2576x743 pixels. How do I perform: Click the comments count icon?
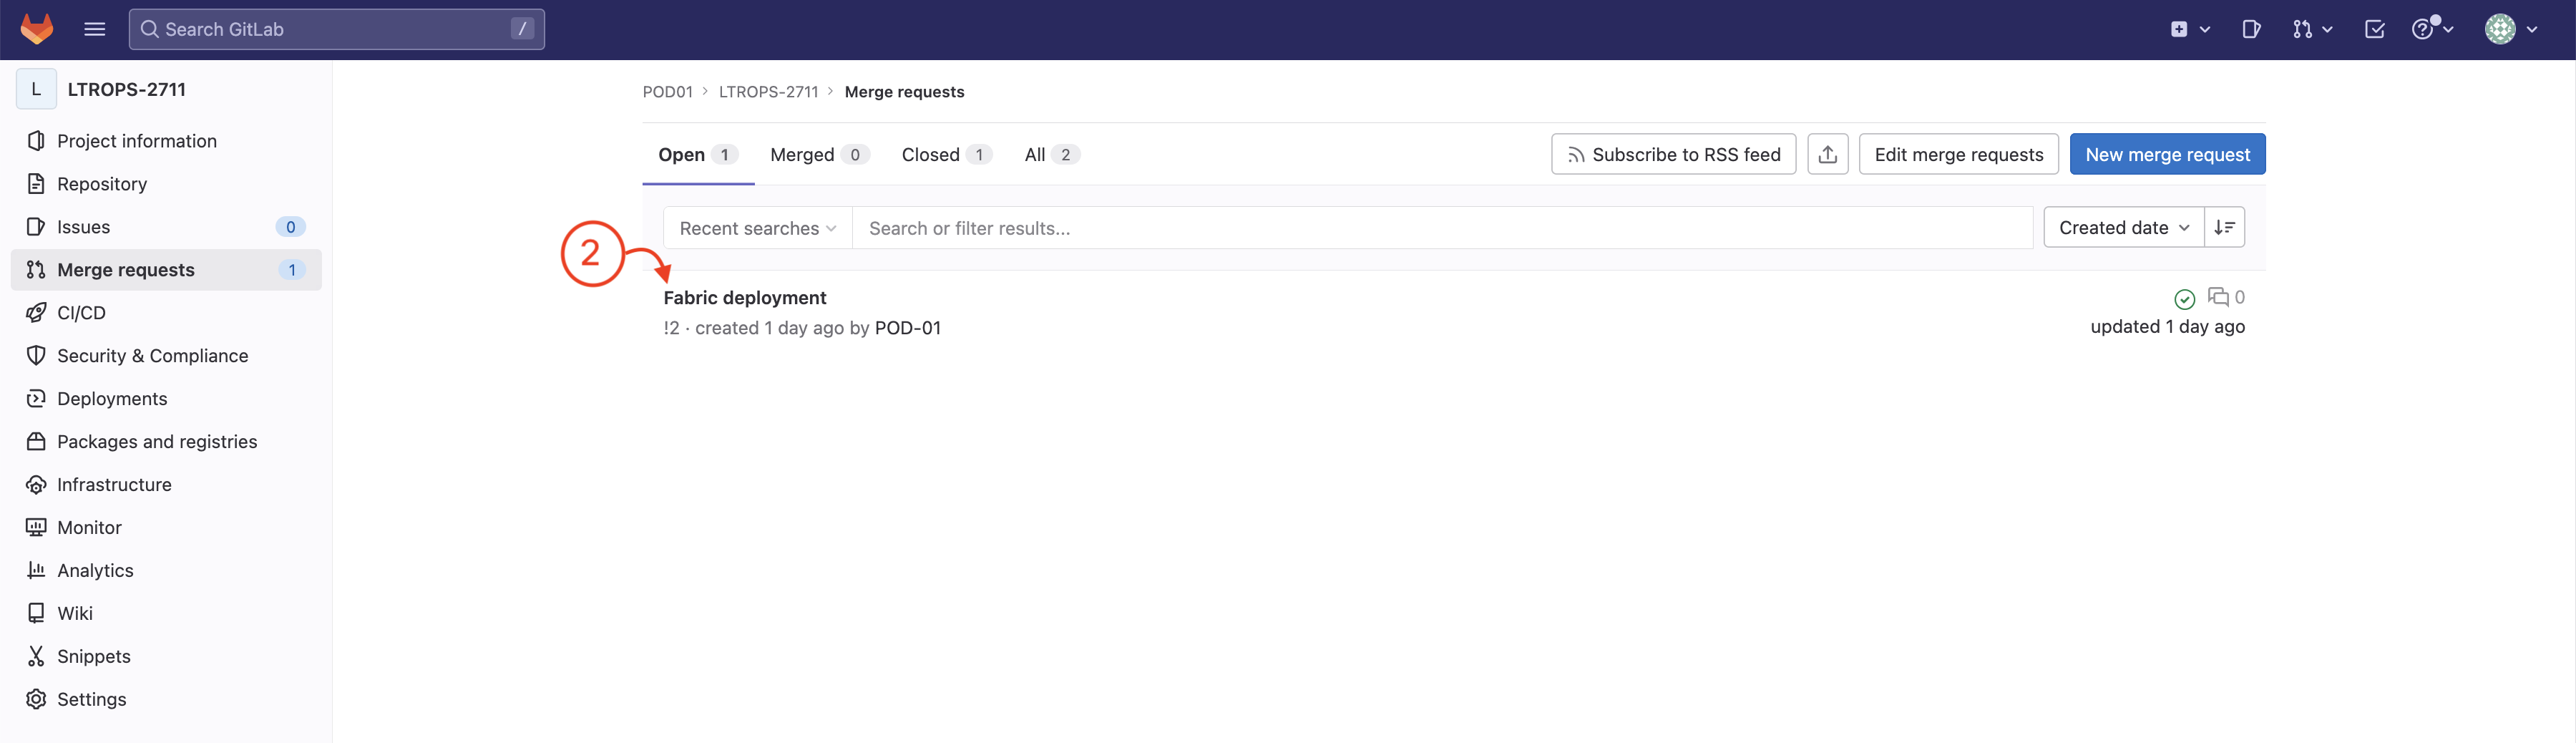(2218, 297)
